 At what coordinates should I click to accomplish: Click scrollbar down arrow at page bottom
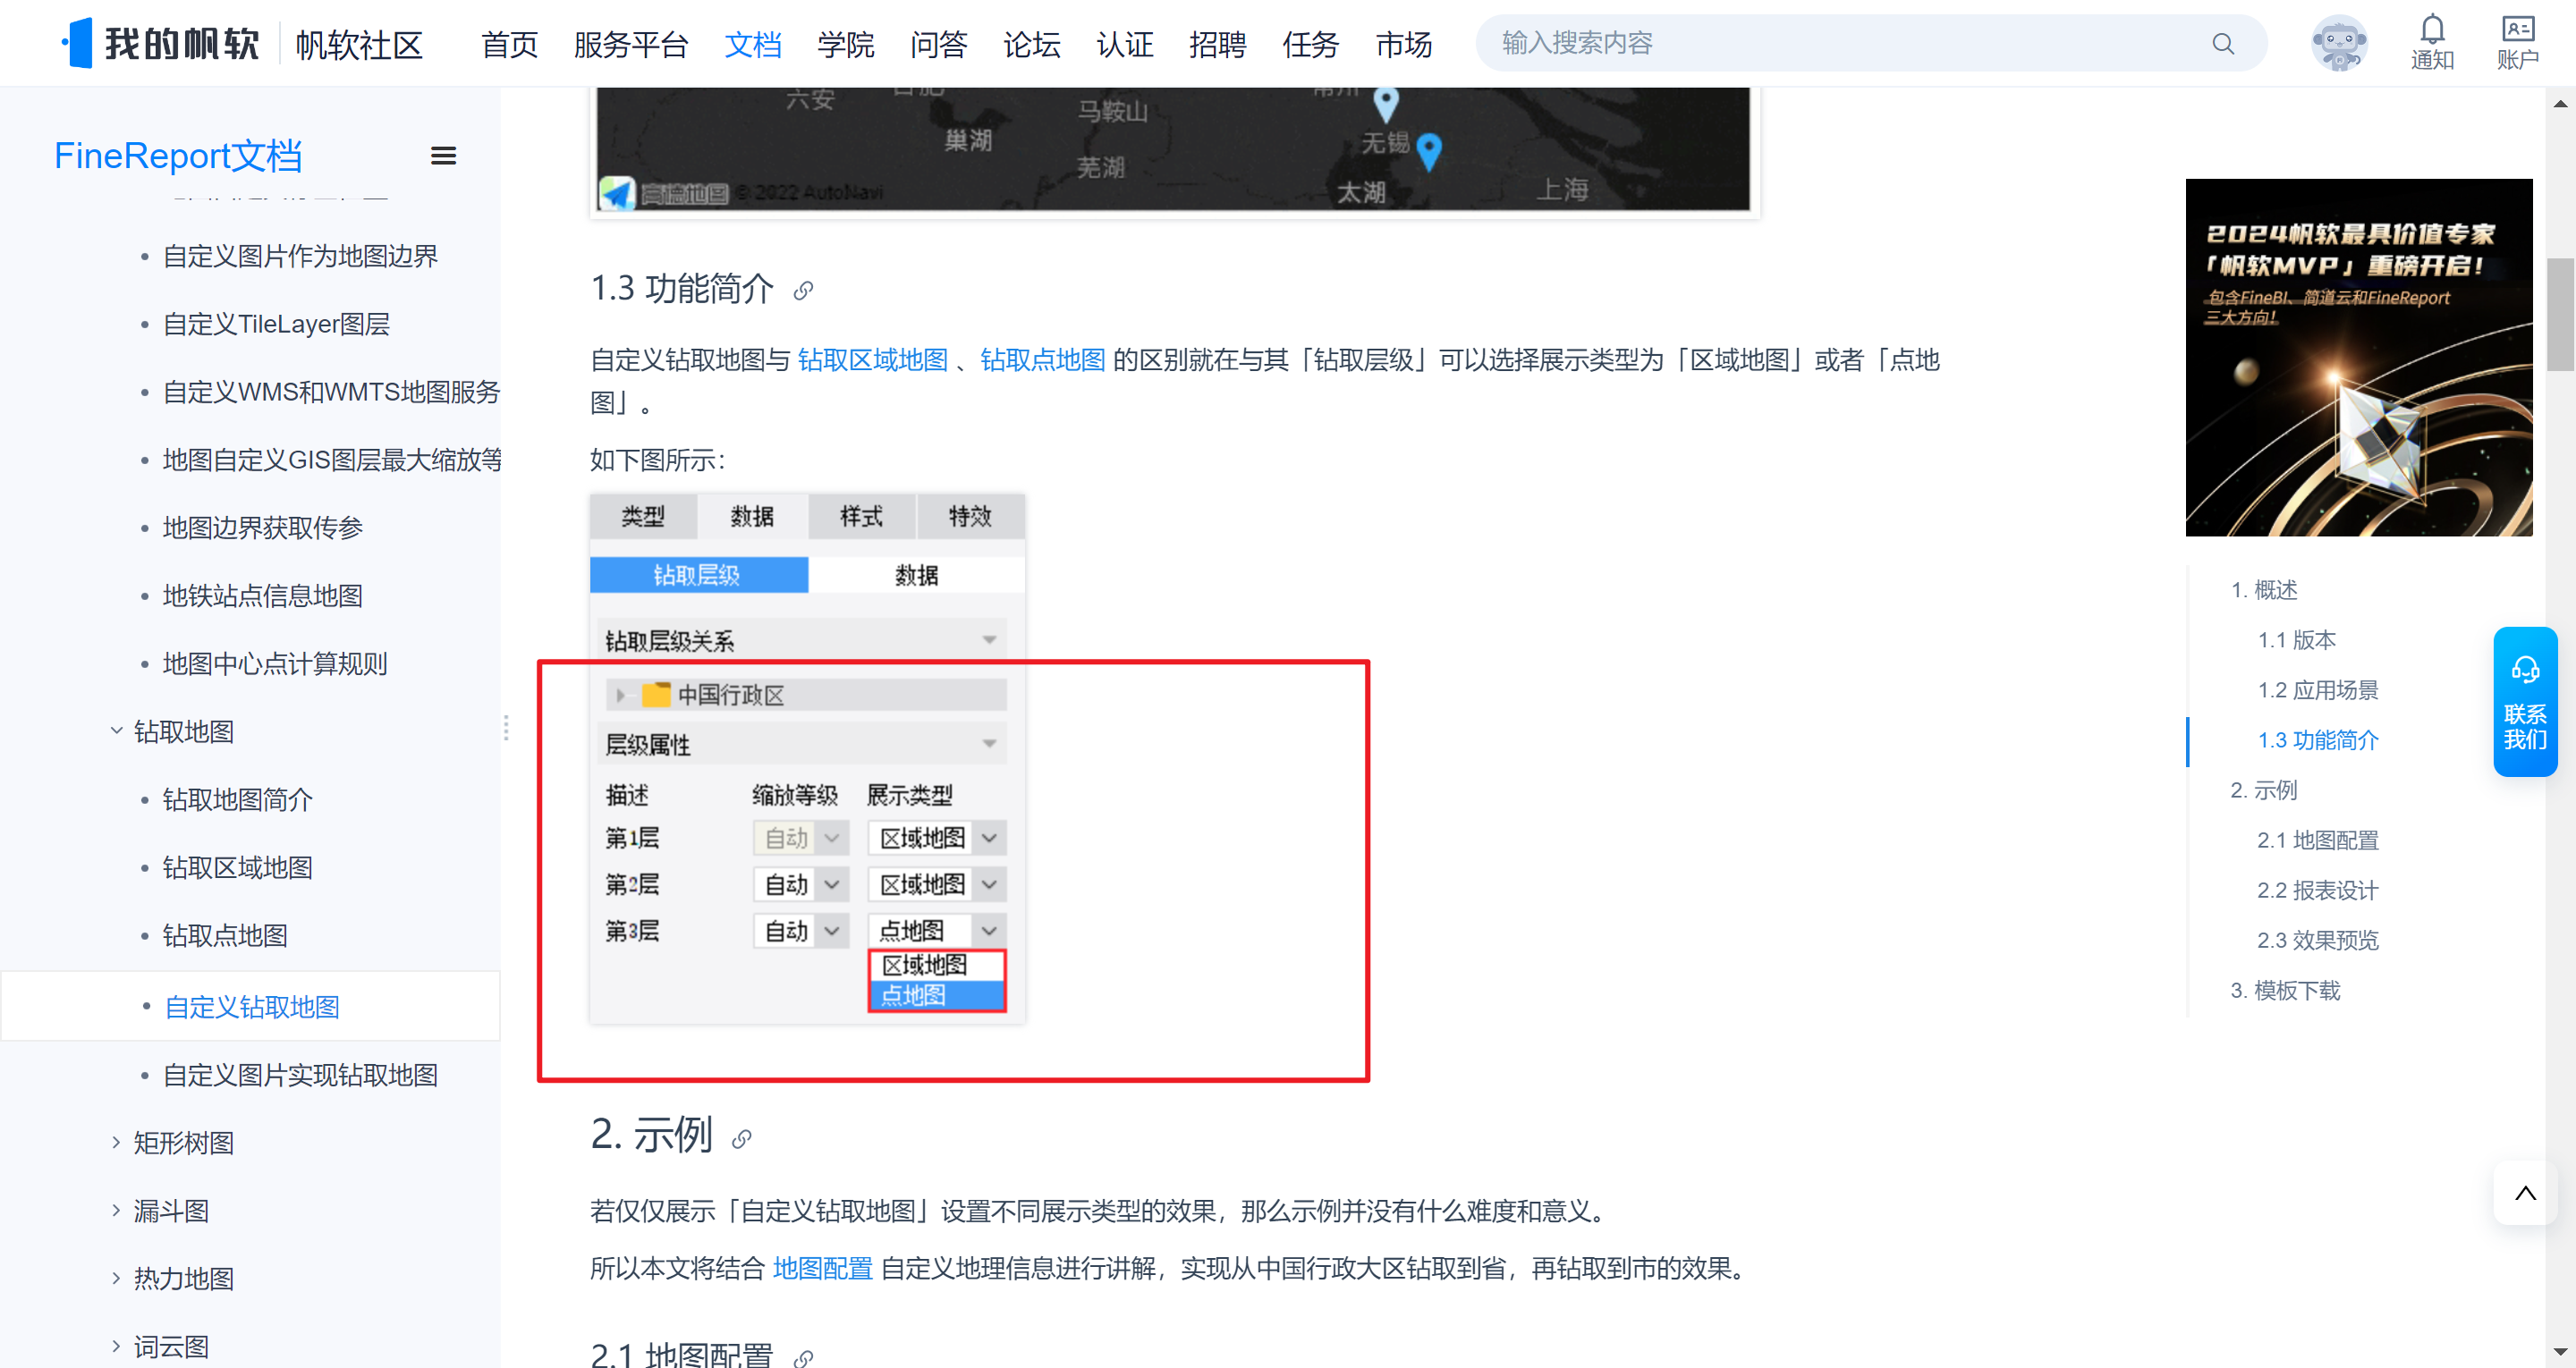[x=2560, y=1354]
